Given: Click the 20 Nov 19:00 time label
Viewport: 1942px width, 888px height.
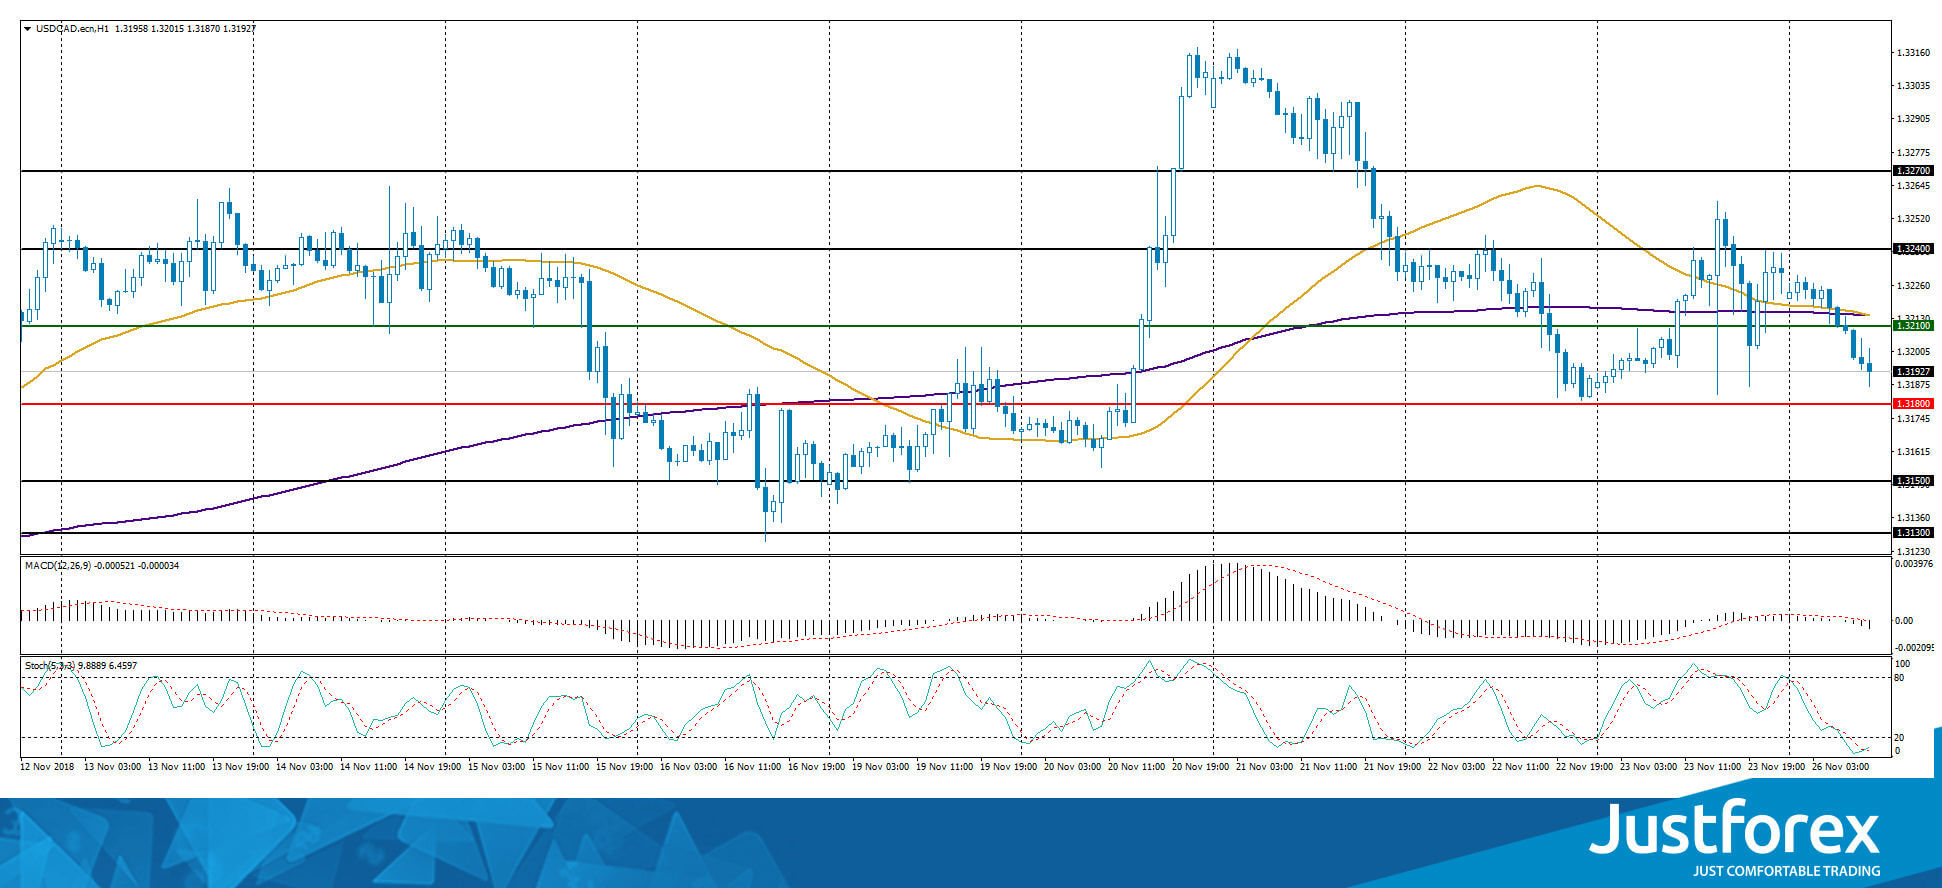Looking at the screenshot, I should point(1200,767).
